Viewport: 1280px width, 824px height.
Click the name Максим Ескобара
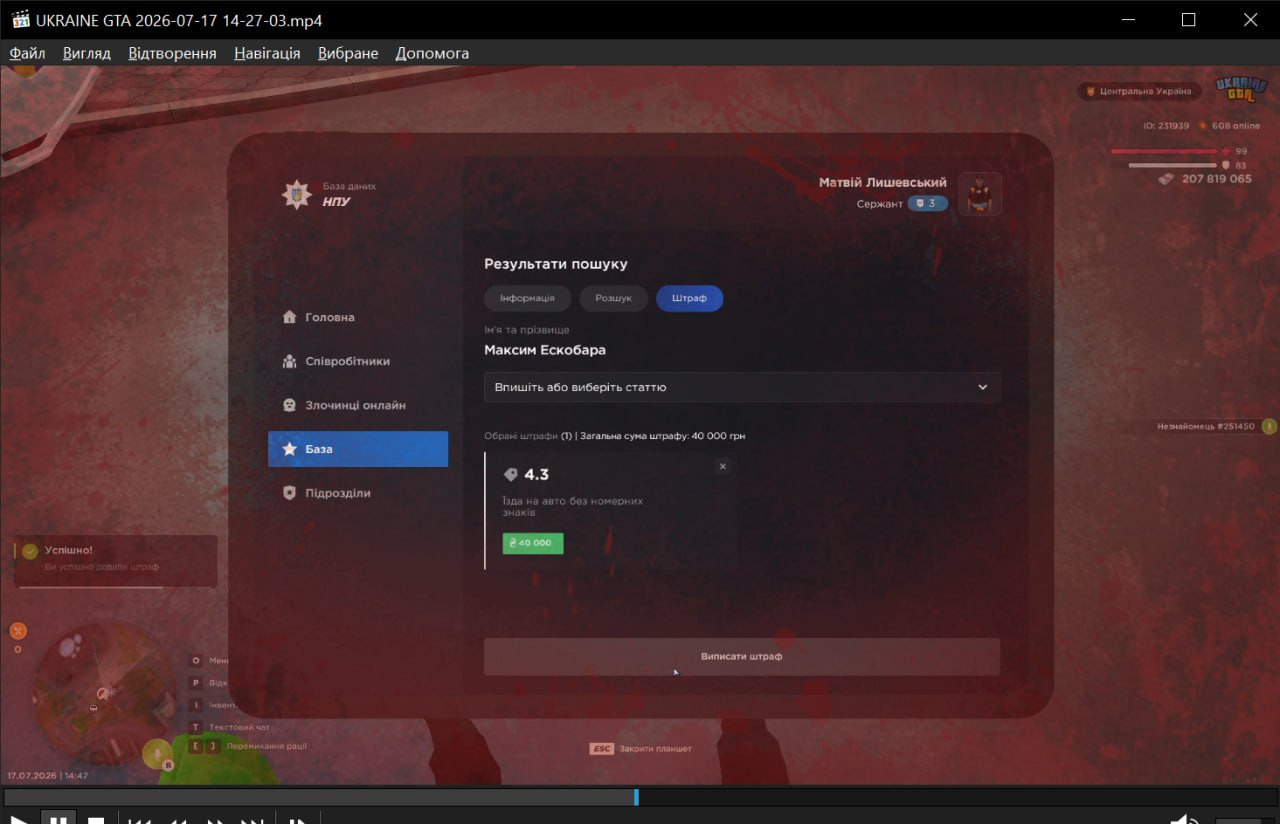[545, 350]
